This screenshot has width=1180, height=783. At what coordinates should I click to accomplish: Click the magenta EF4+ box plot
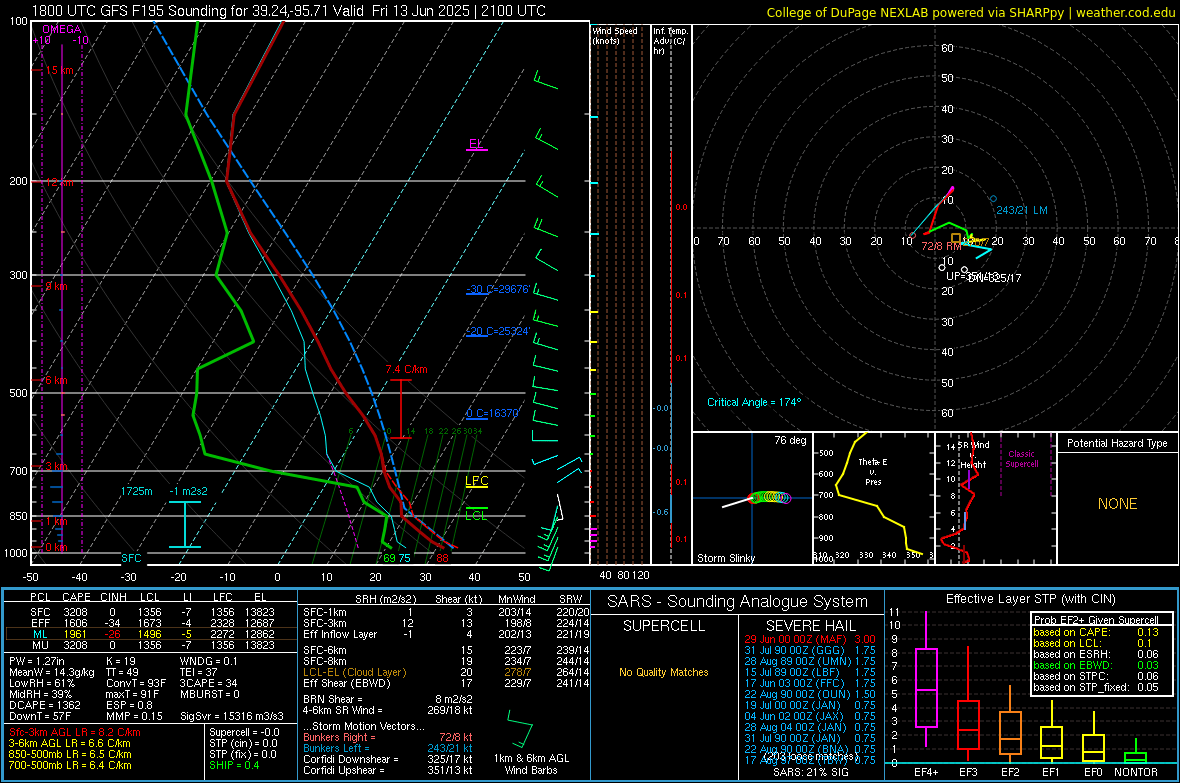[x=926, y=680]
